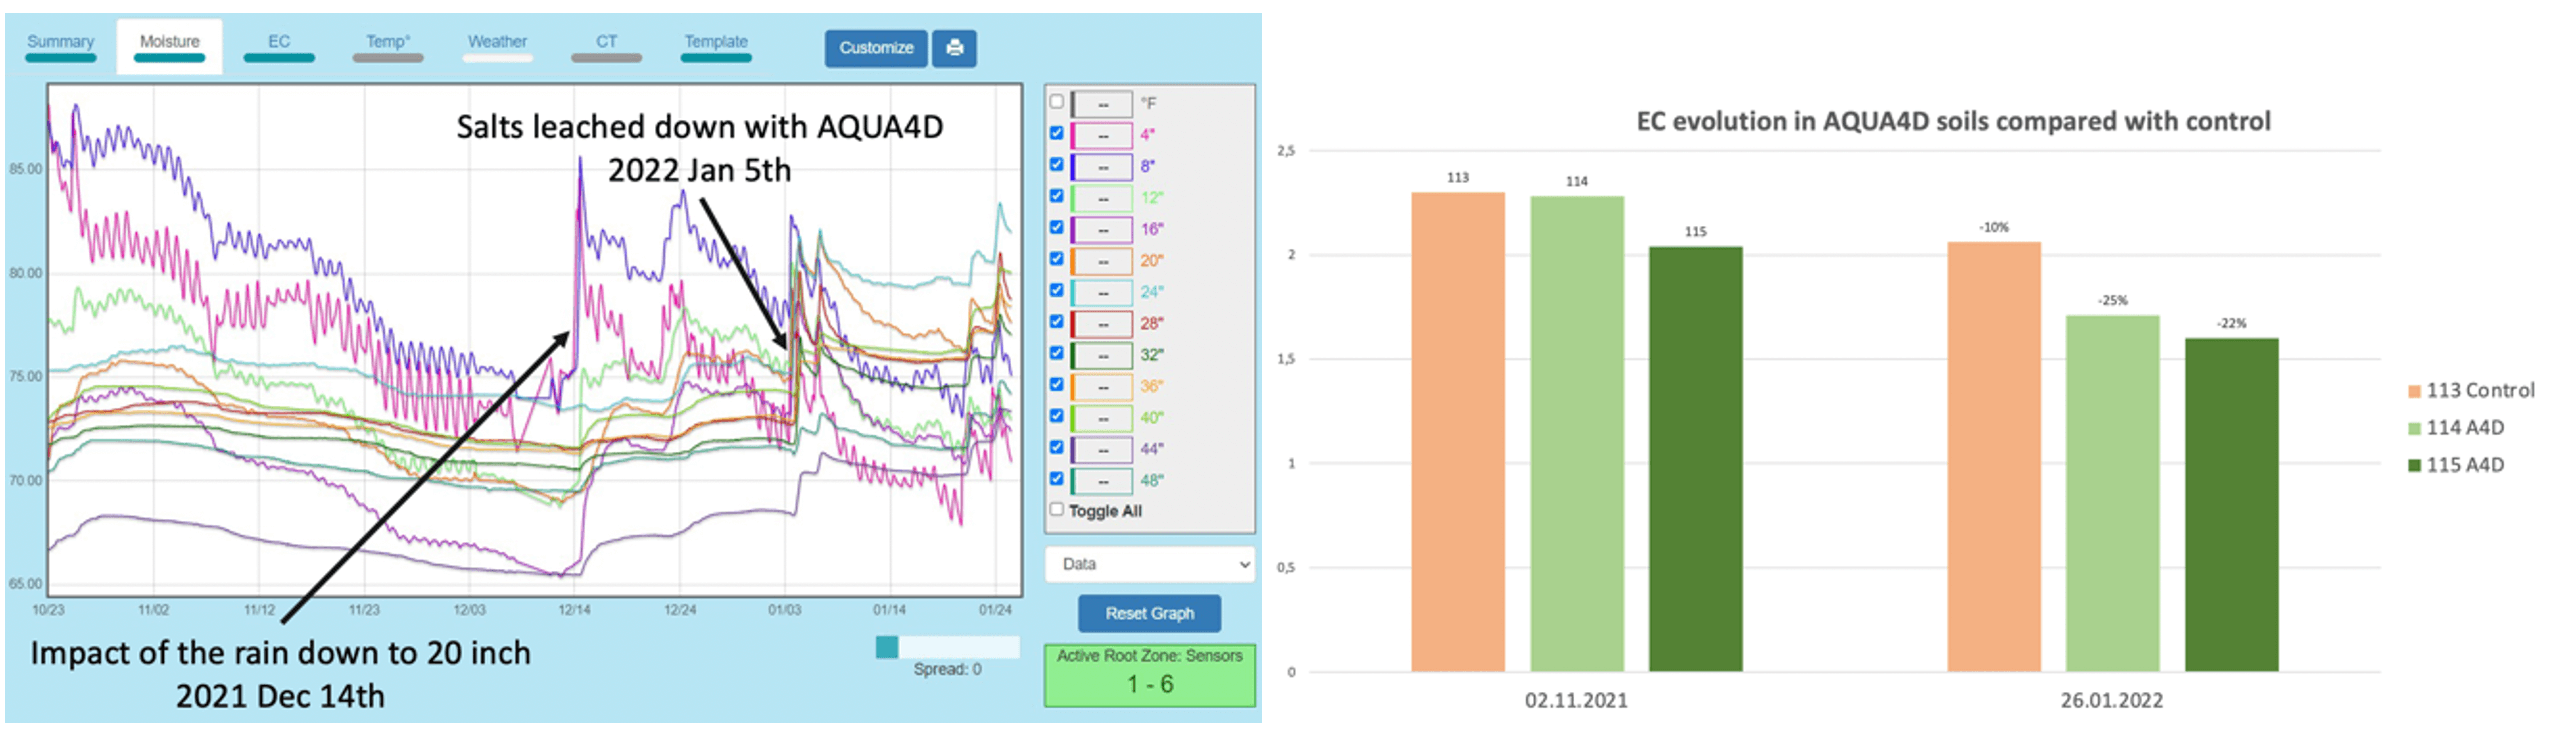
Task: Click the 8" blue color value box
Action: pyautogui.click(x=1102, y=166)
